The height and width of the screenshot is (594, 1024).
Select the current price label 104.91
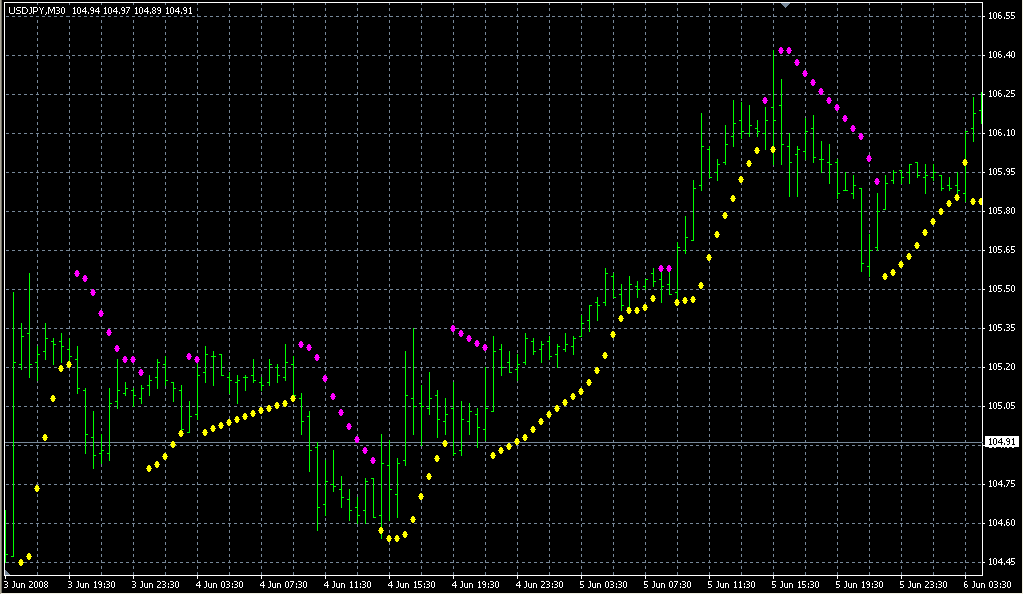click(1001, 442)
